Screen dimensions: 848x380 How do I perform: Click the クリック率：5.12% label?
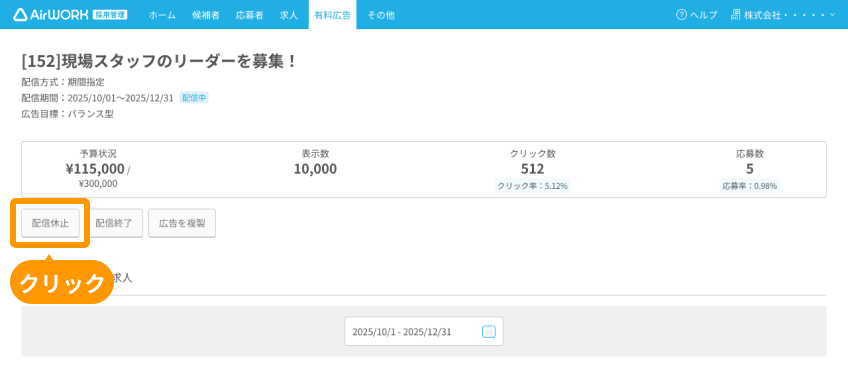(x=533, y=186)
